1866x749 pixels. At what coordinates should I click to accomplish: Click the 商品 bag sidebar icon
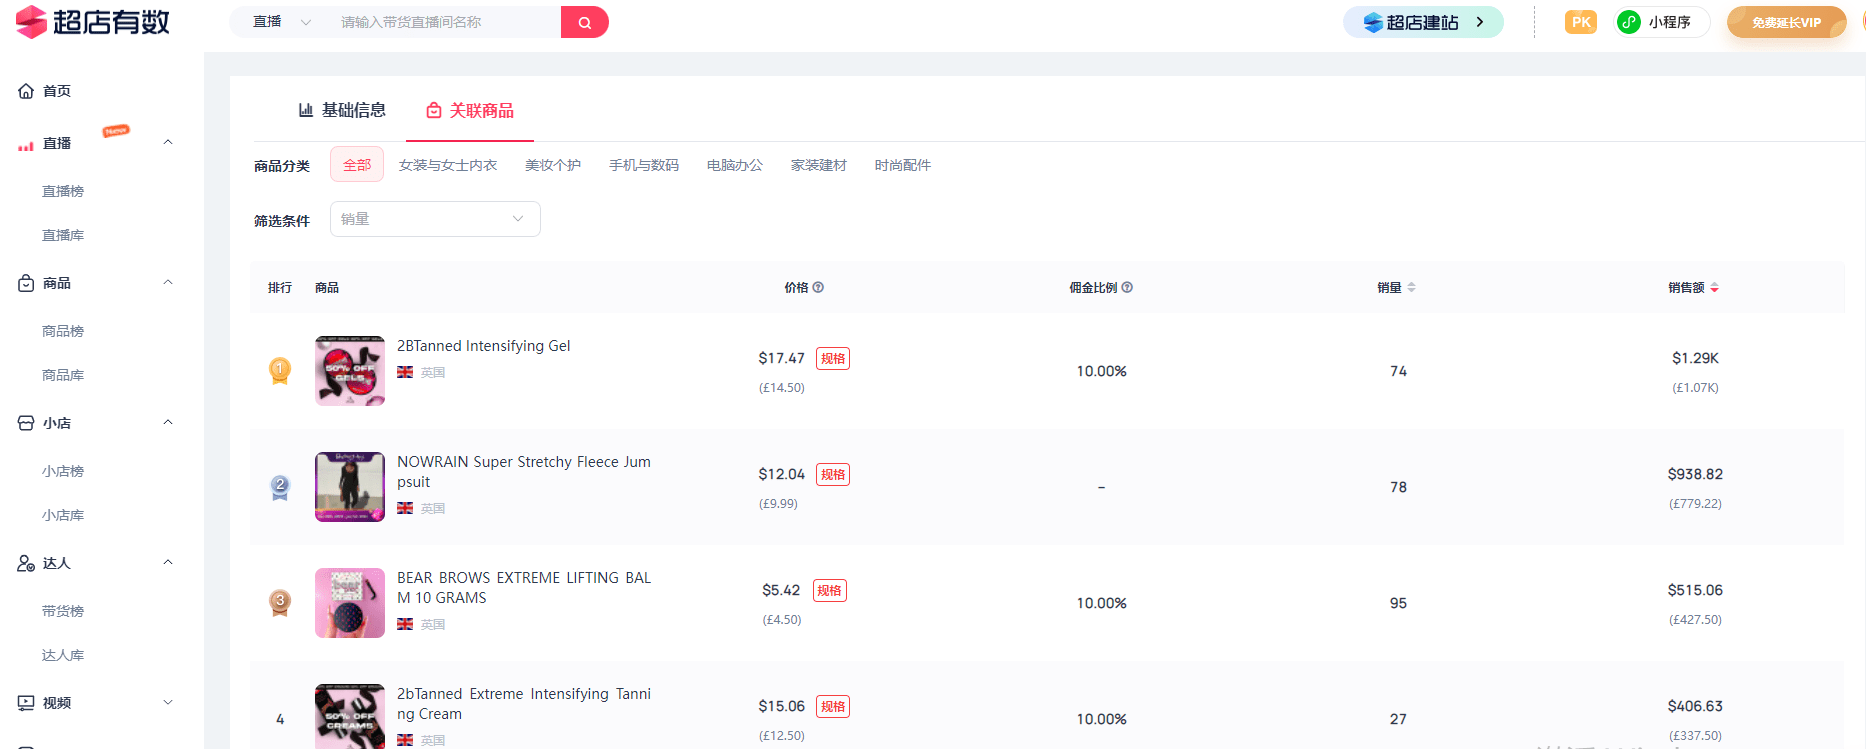pyautogui.click(x=26, y=283)
